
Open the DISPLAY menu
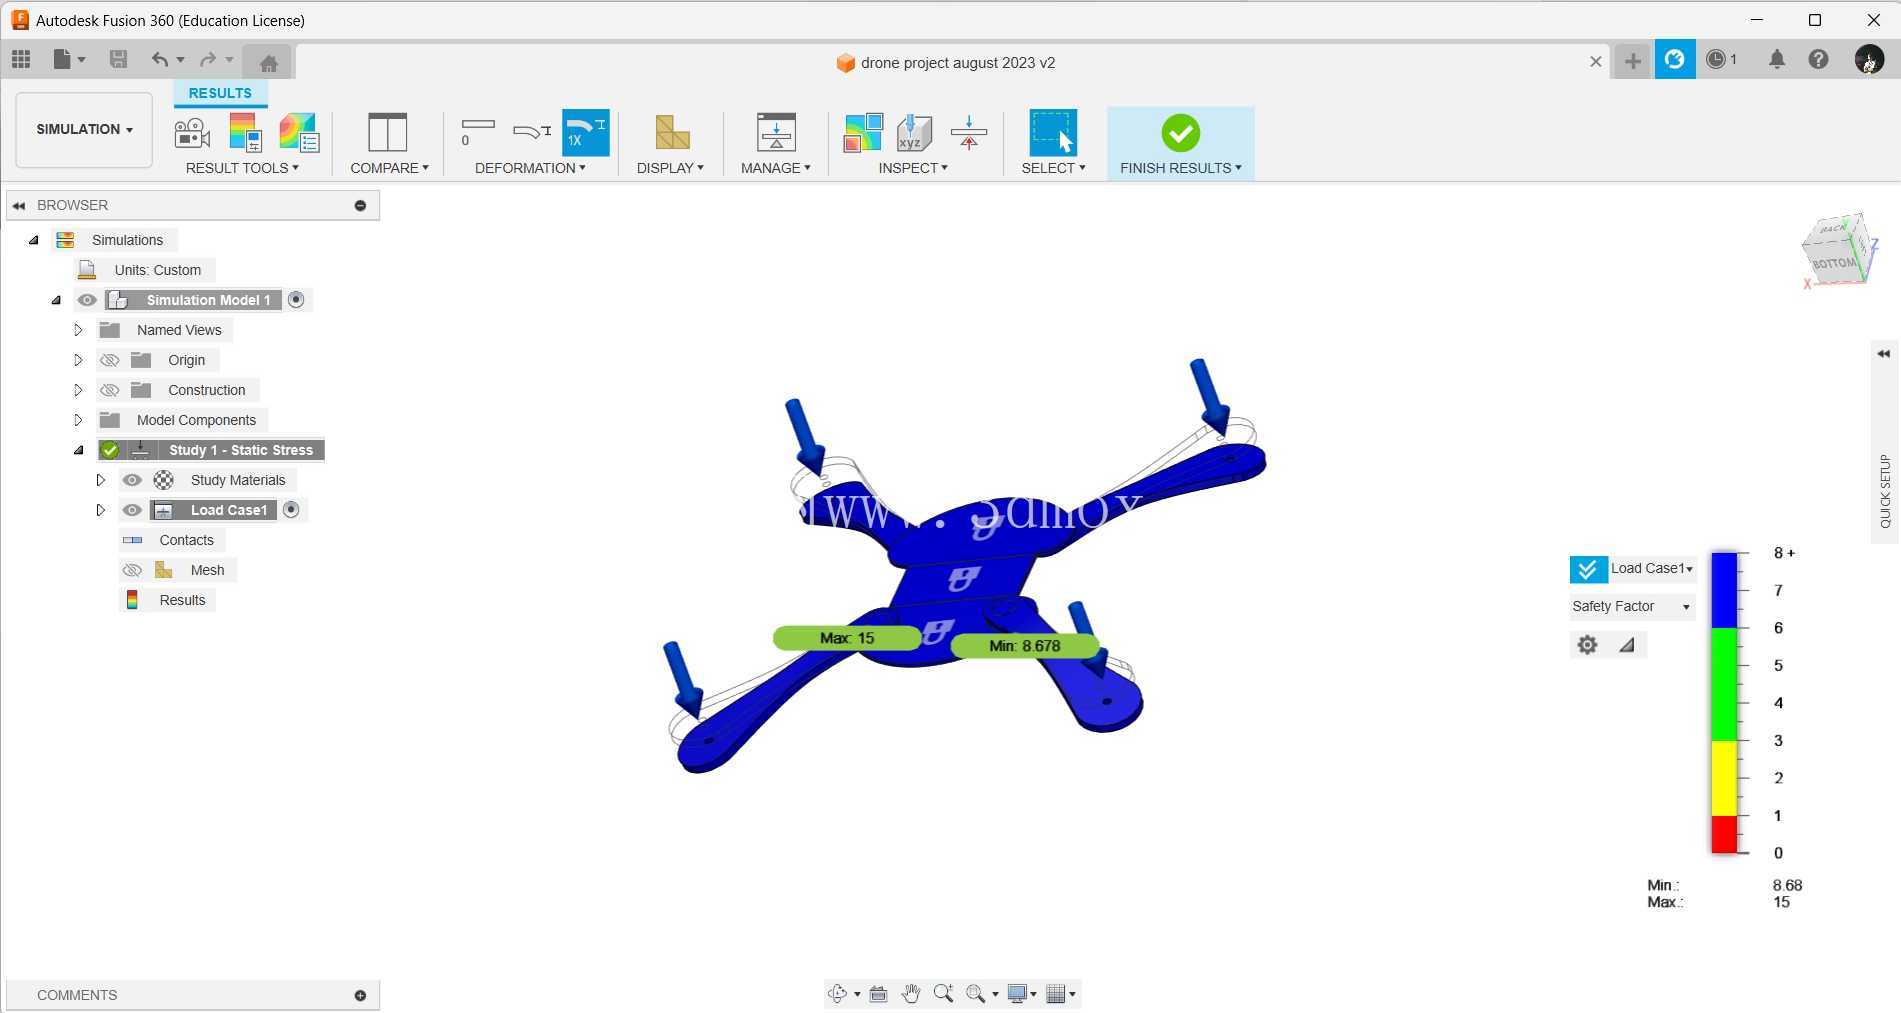coord(670,168)
